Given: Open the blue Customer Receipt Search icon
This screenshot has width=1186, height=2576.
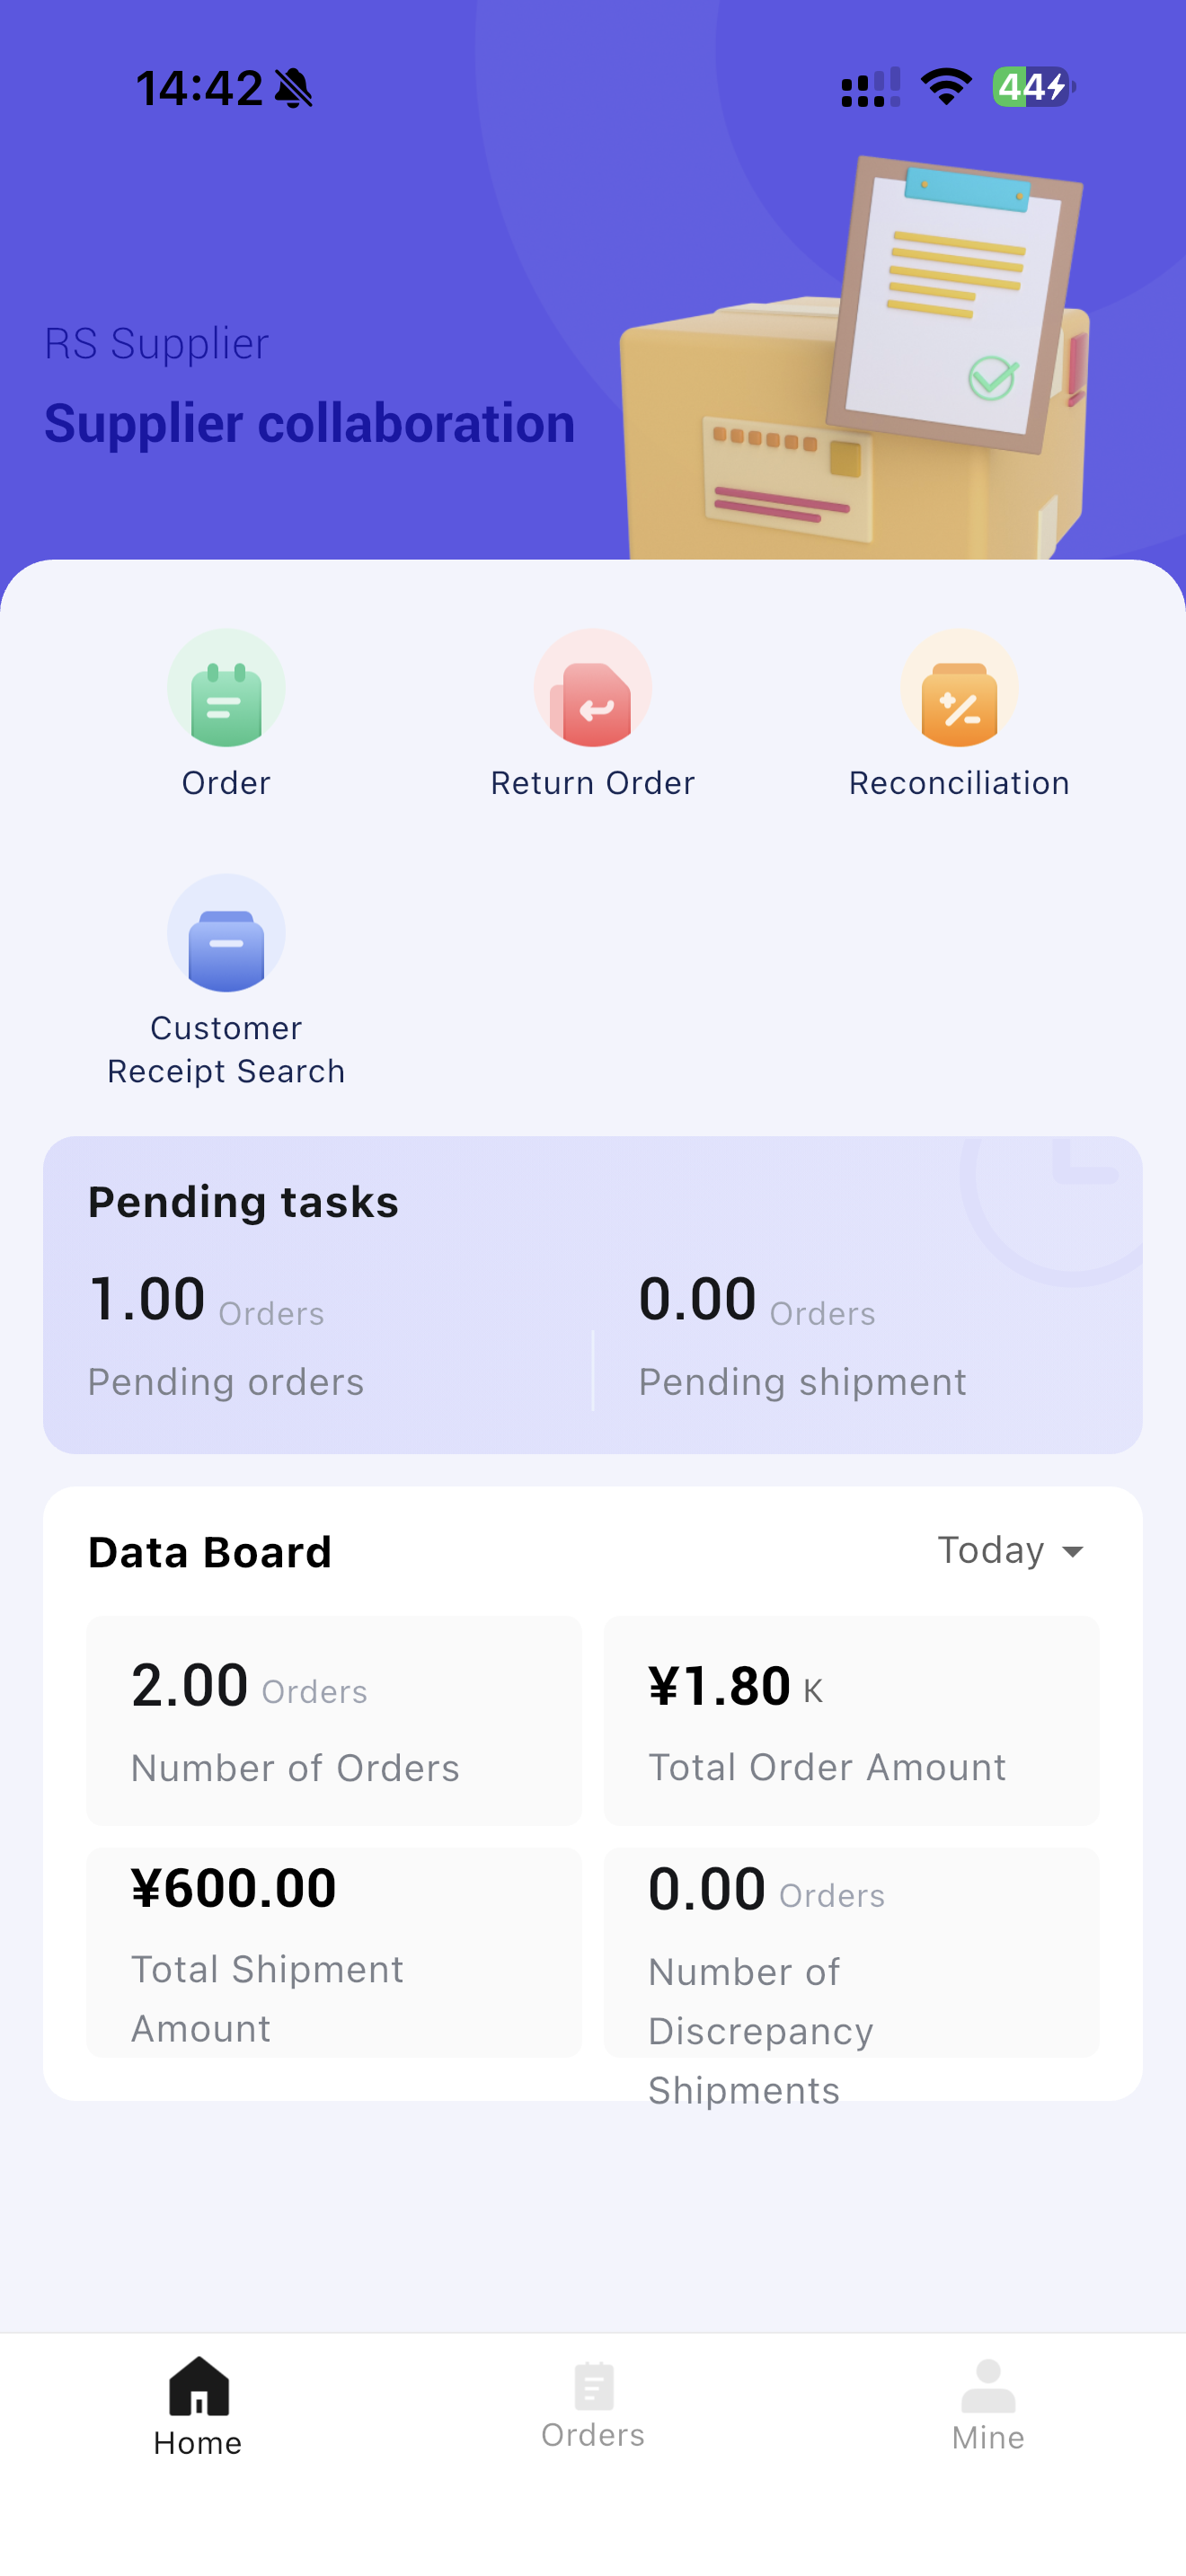Looking at the screenshot, I should click(226, 934).
